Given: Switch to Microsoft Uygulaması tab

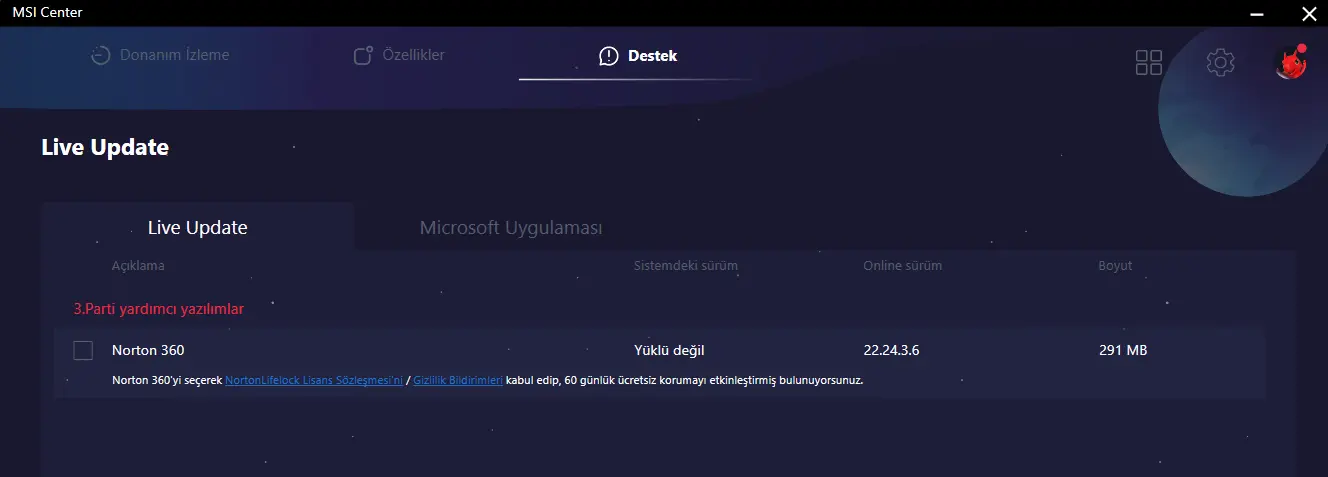Looking at the screenshot, I should tap(511, 227).
